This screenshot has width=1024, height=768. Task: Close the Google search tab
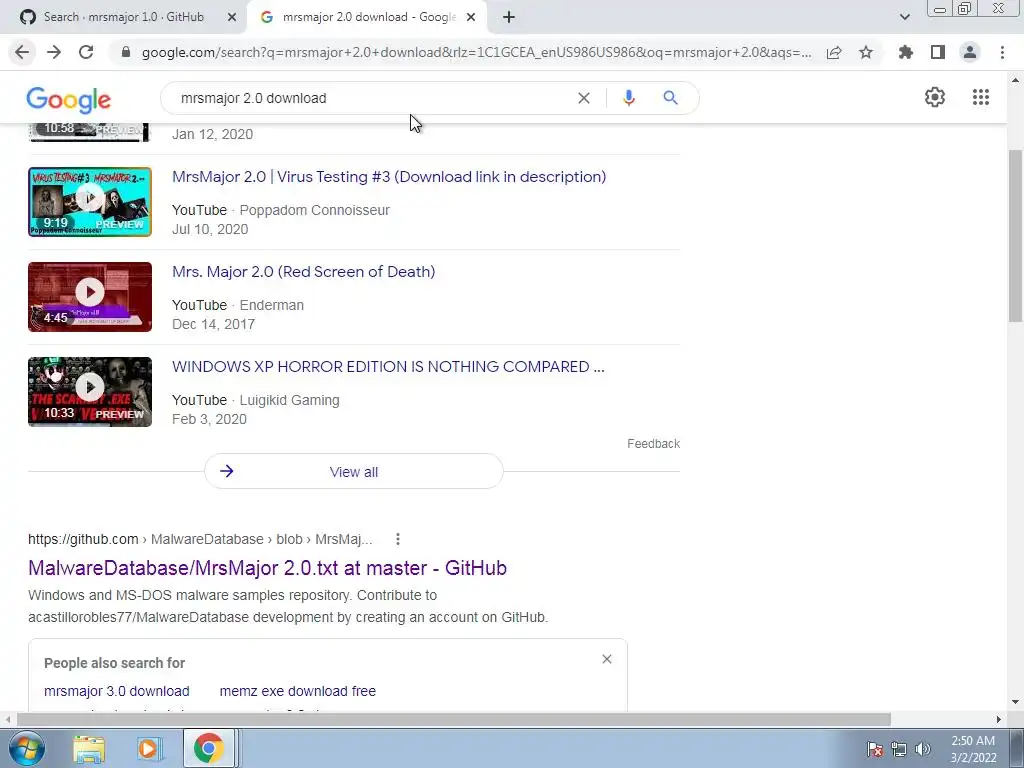click(471, 17)
